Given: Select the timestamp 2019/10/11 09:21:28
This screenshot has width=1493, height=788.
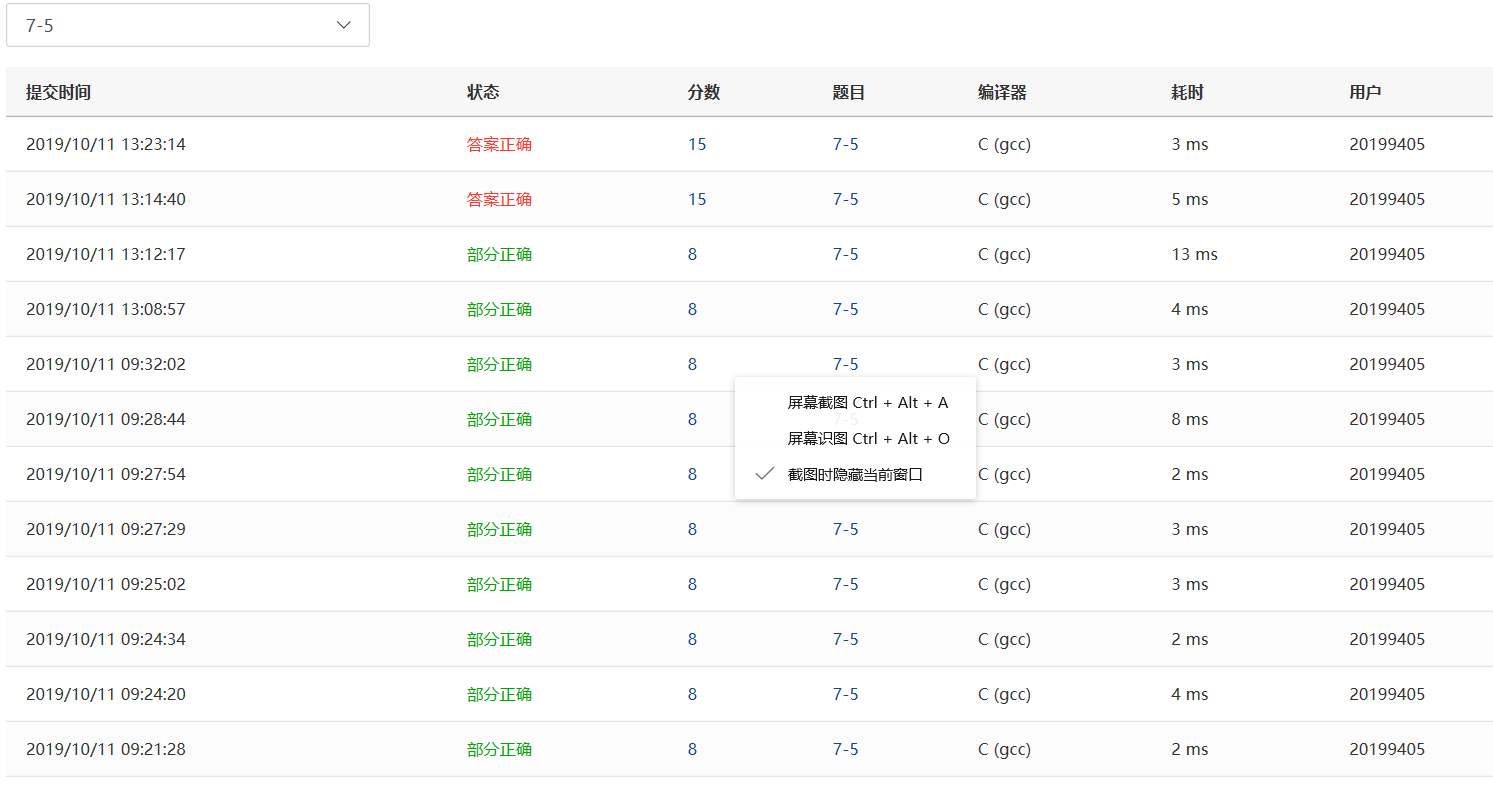Looking at the screenshot, I should pyautogui.click(x=106, y=749).
